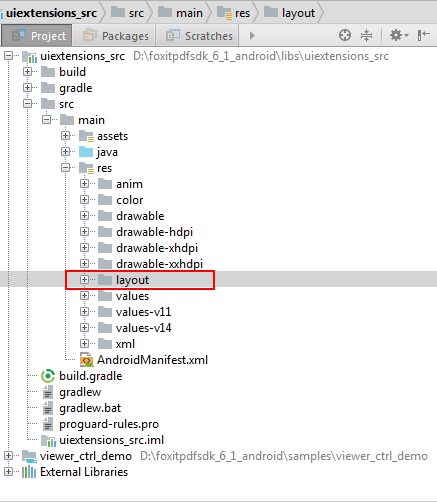Click layout in breadcrumb bar

(x=289, y=13)
